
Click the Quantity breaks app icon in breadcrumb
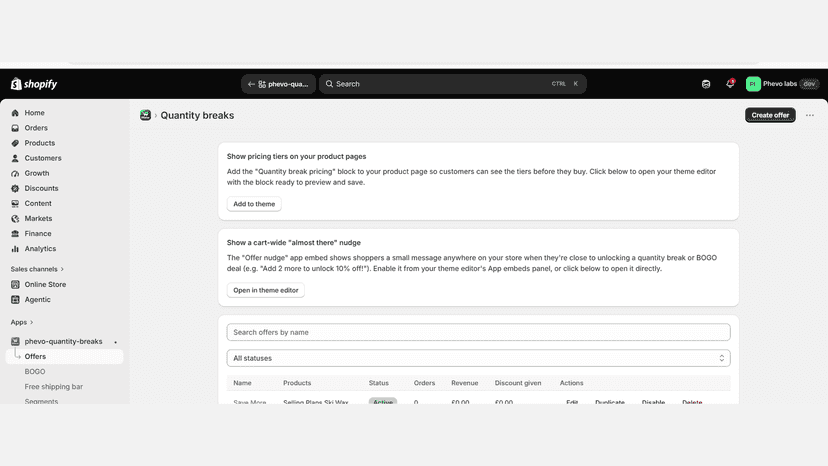point(145,115)
